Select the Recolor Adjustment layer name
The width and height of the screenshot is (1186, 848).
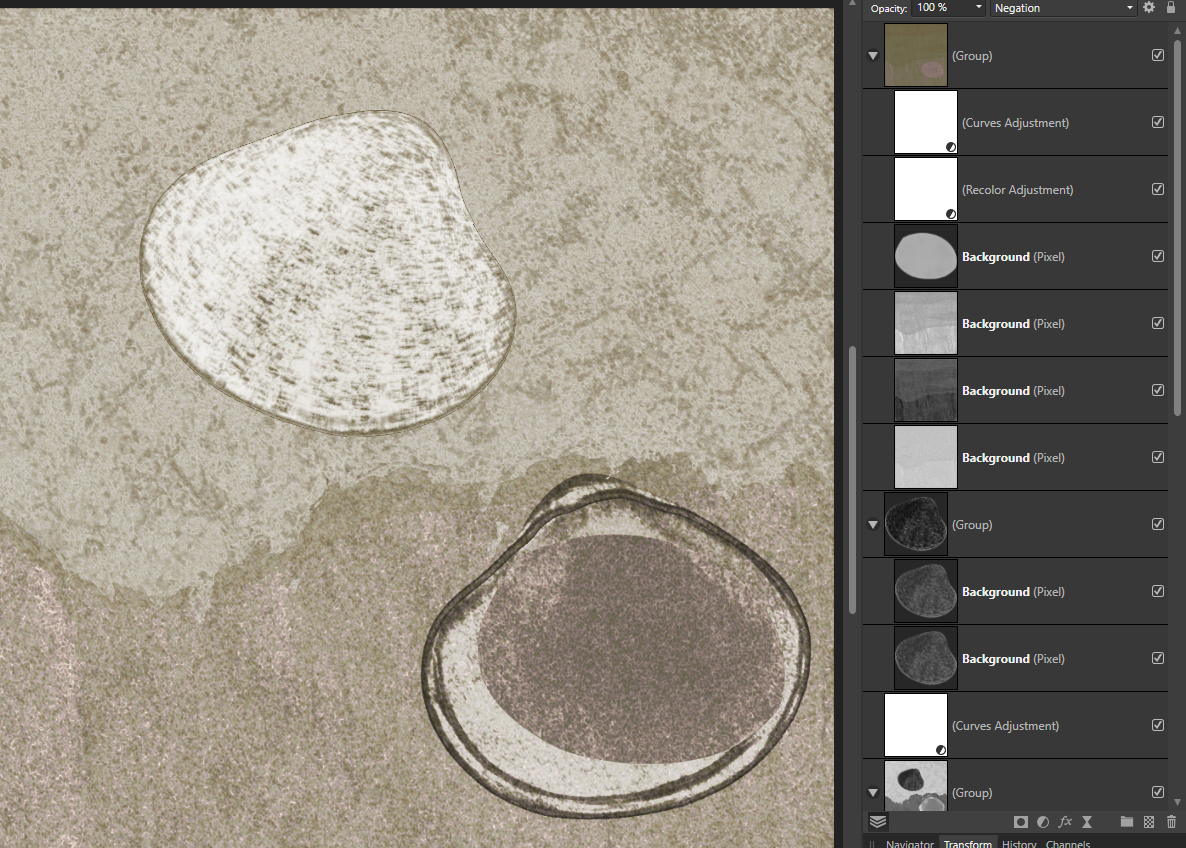tap(1017, 190)
